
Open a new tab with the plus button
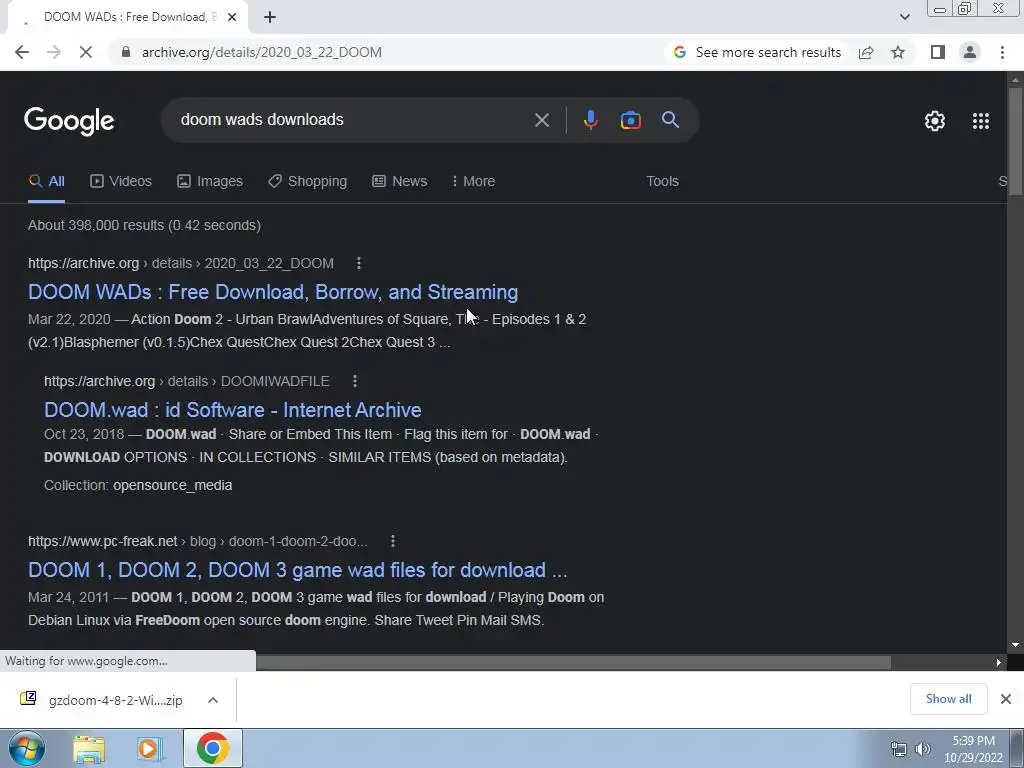pyautogui.click(x=270, y=17)
